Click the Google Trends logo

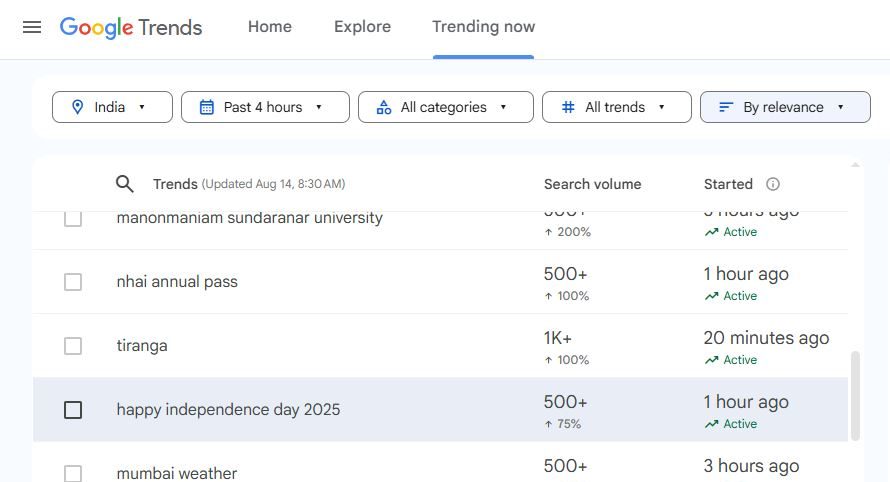coord(131,27)
